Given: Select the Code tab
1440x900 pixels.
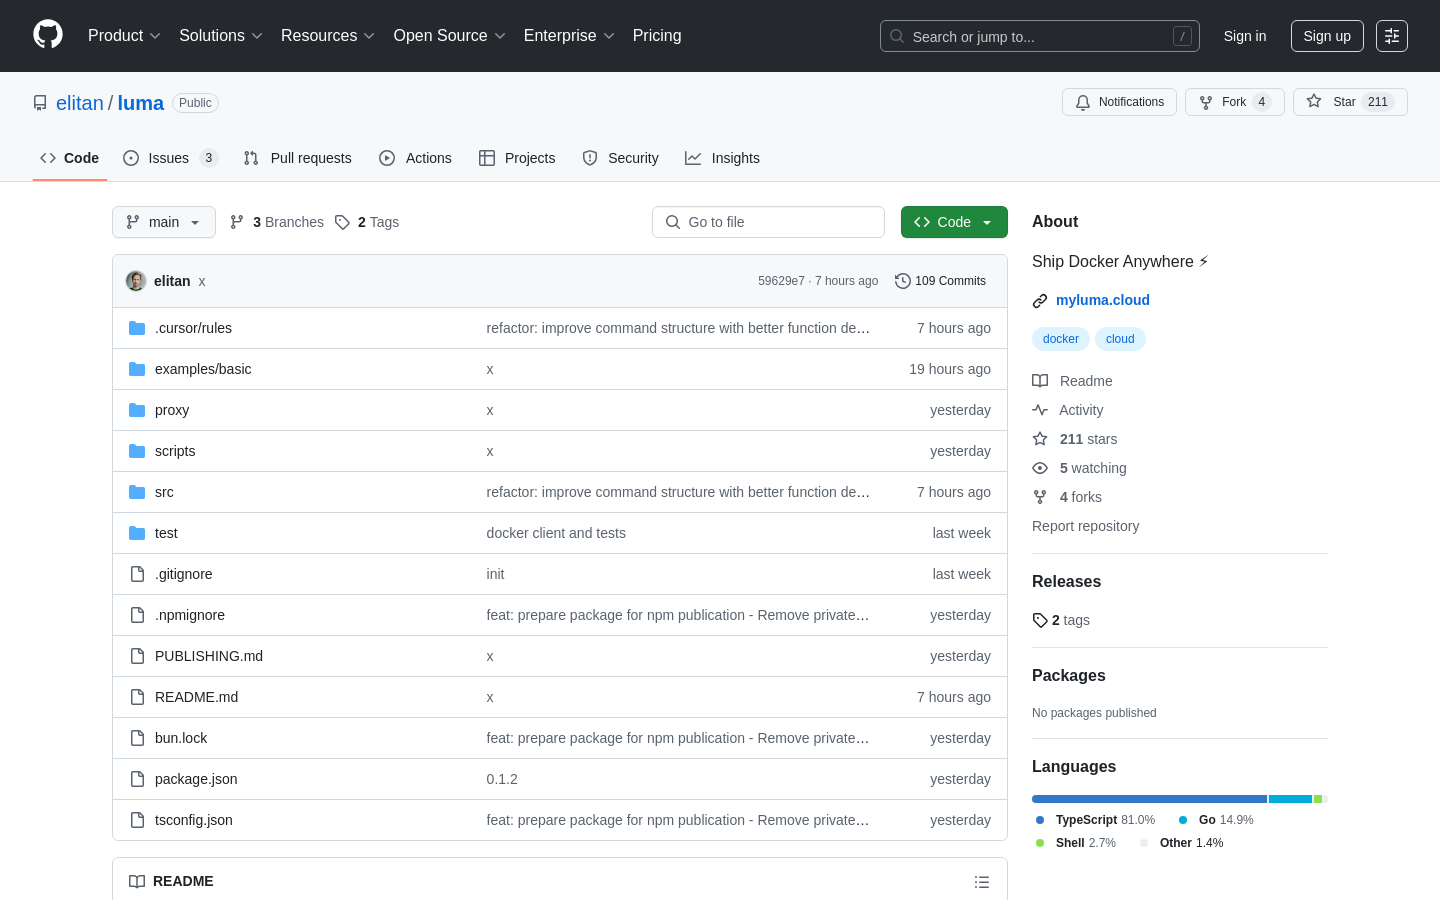Looking at the screenshot, I should 70,158.
